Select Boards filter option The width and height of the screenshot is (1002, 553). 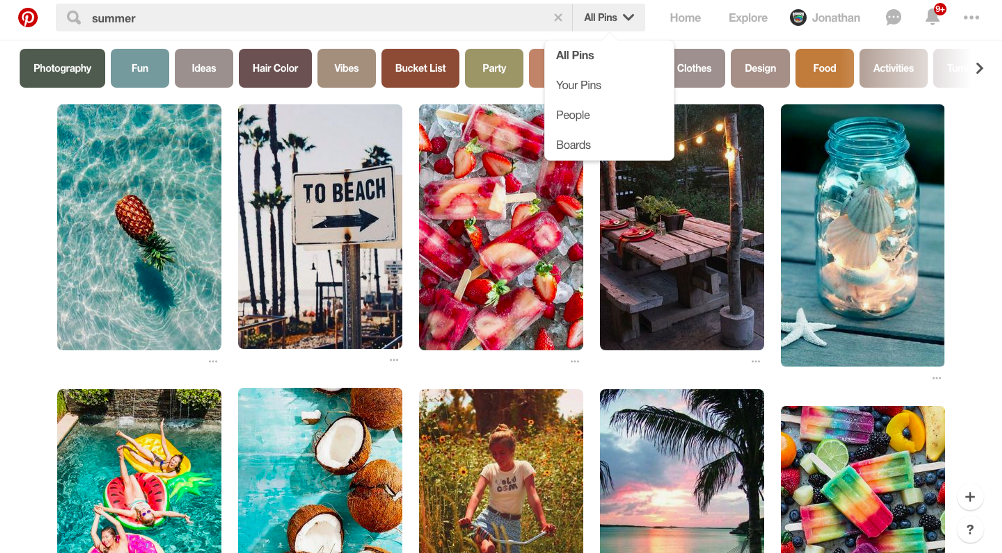pyautogui.click(x=573, y=145)
